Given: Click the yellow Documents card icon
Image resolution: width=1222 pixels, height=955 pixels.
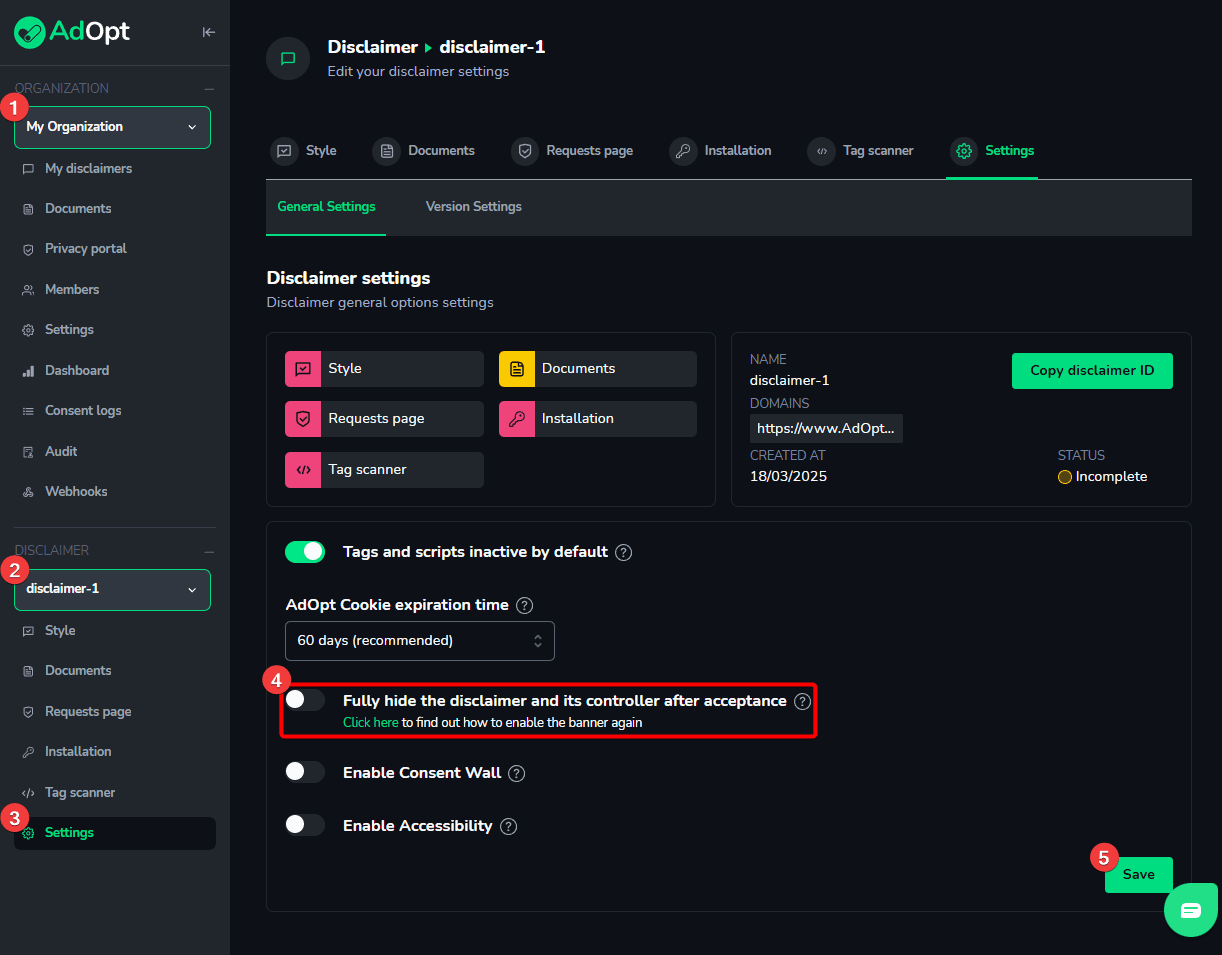Looking at the screenshot, I should (x=517, y=369).
